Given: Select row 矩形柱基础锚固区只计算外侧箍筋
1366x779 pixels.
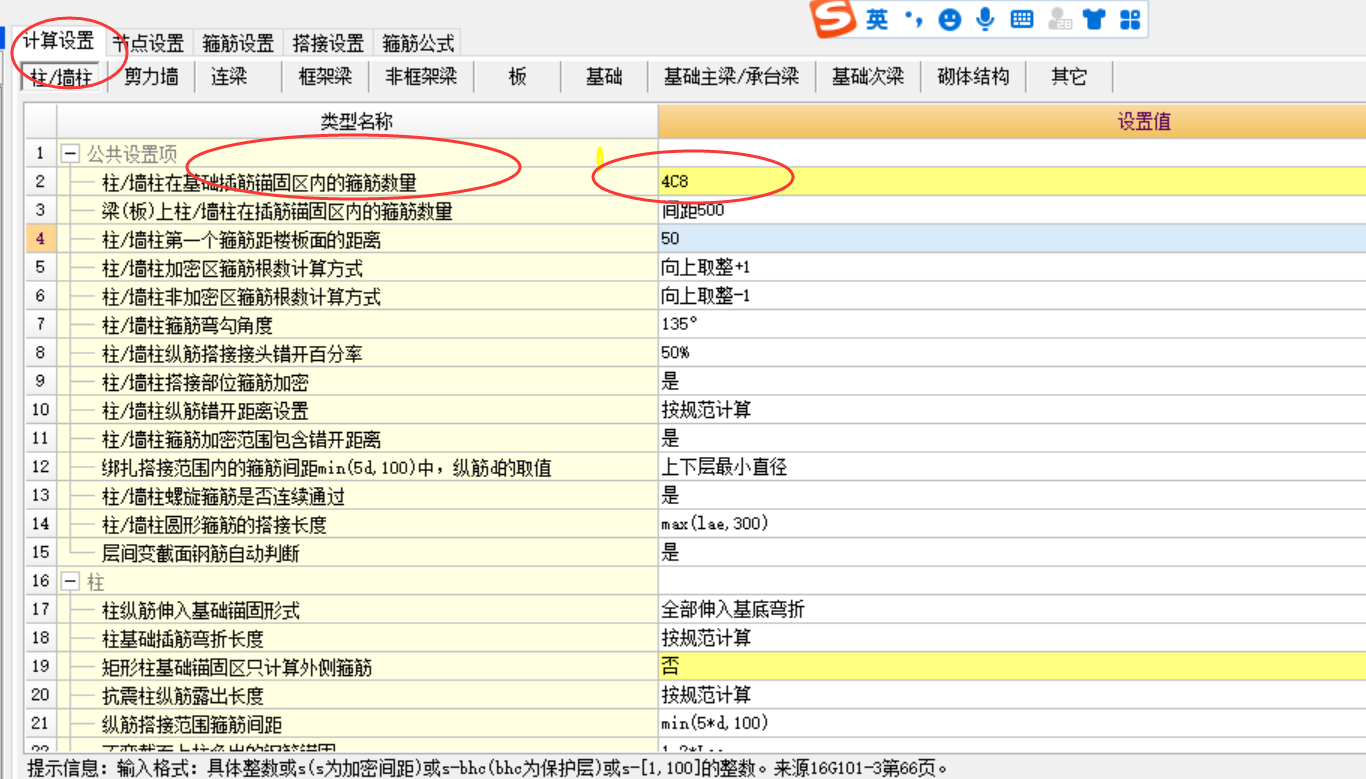Looking at the screenshot, I should tap(236, 667).
